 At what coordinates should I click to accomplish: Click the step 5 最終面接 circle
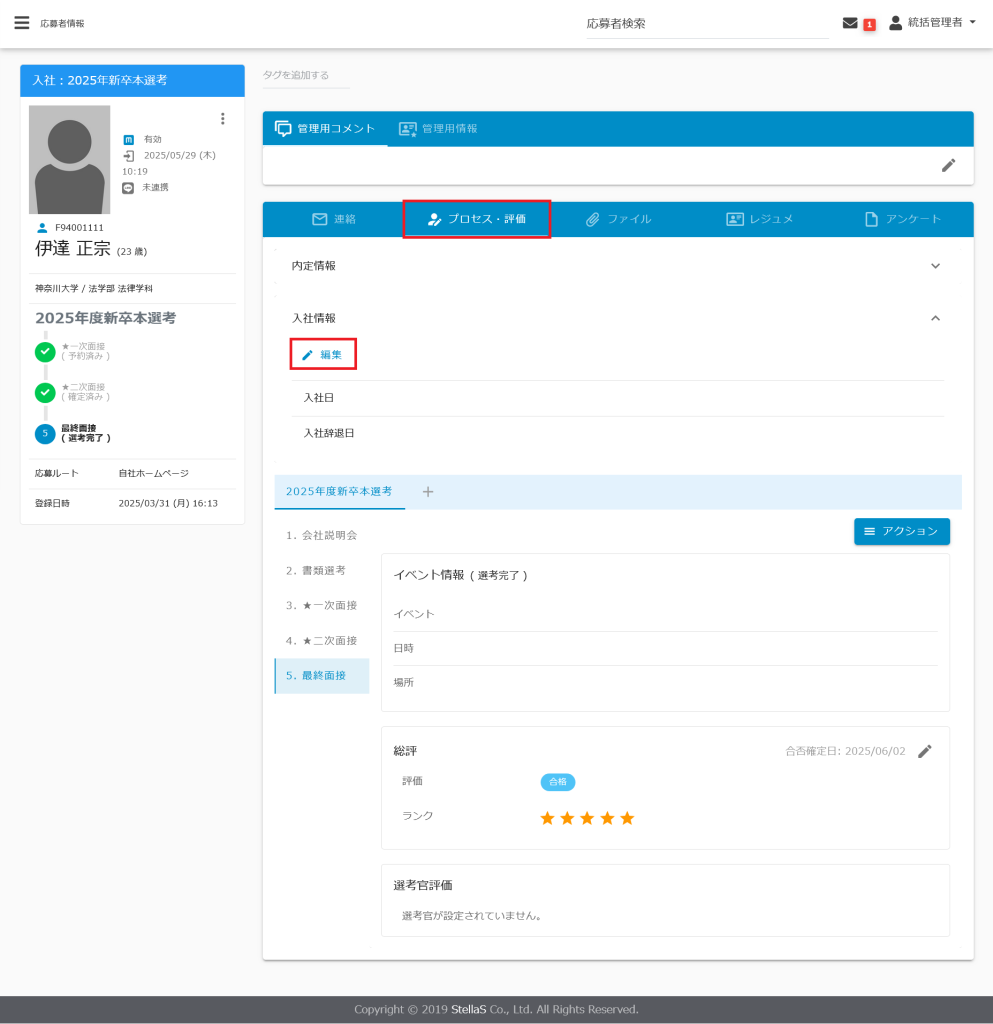pyautogui.click(x=44, y=433)
